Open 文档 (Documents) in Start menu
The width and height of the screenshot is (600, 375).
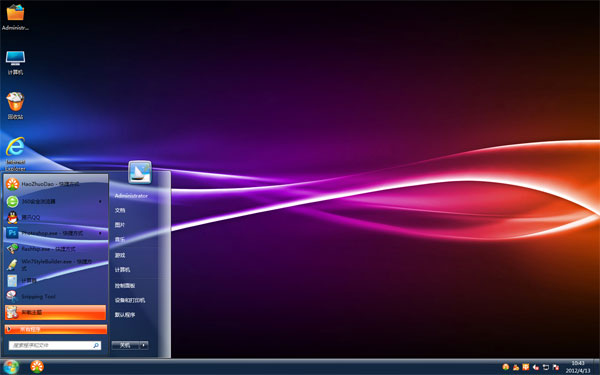point(120,210)
